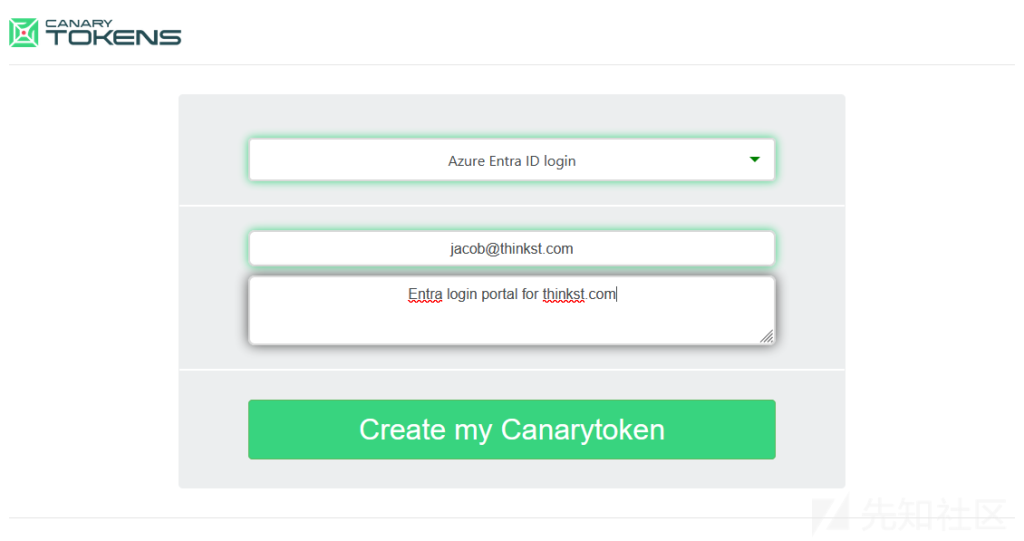This screenshot has width=1024, height=541.
Task: Click the TOKENS wordmark in header
Action: [x=113, y=38]
